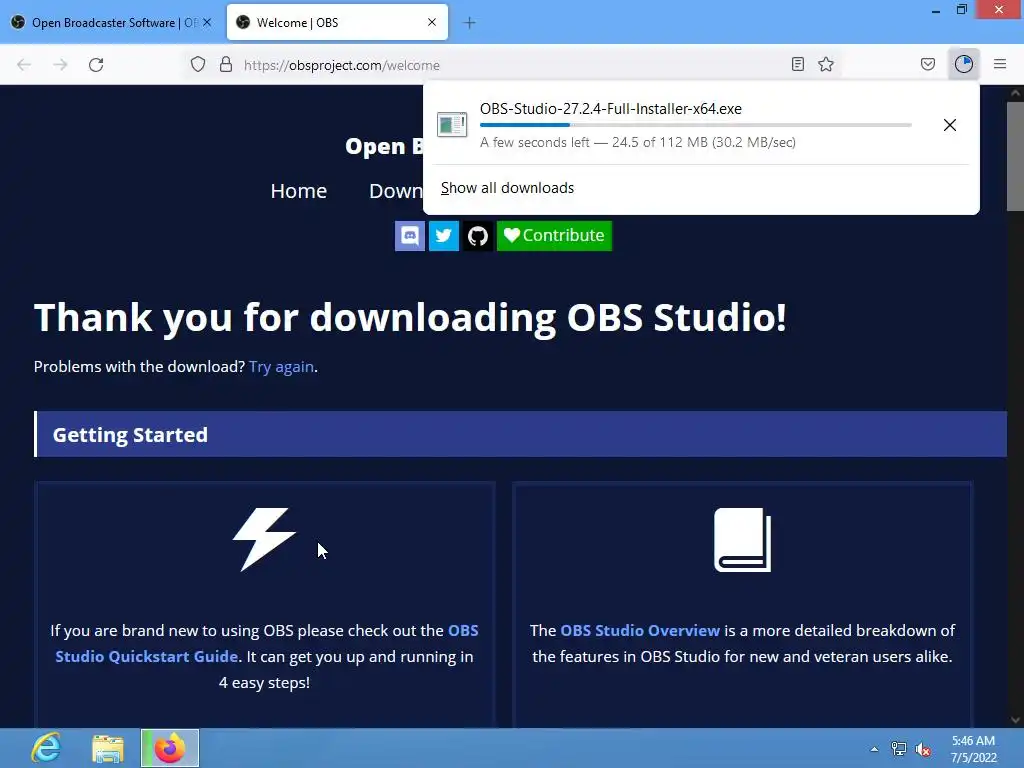Toggle reader view icon
1024x768 pixels.
[x=797, y=64]
